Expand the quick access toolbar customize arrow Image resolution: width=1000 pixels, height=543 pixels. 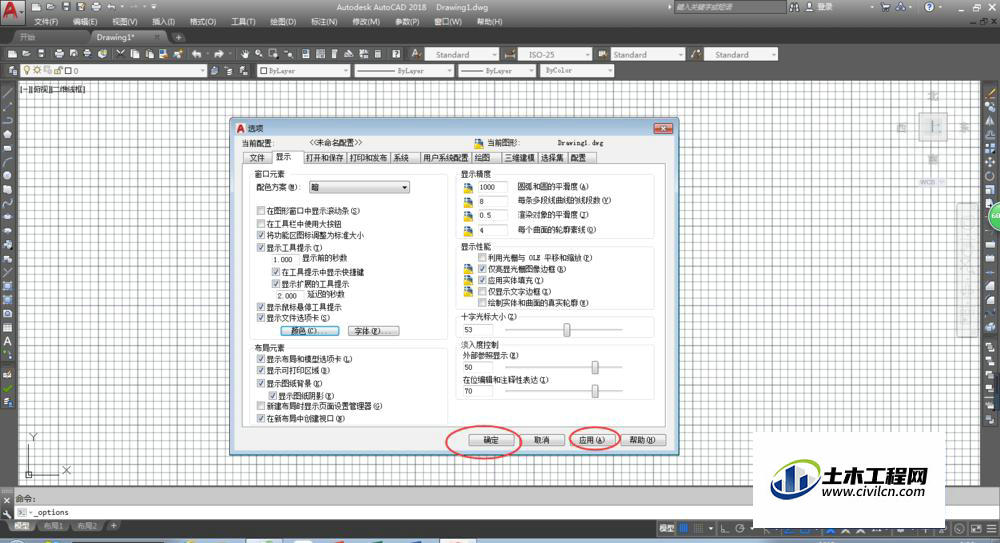pyautogui.click(x=154, y=7)
